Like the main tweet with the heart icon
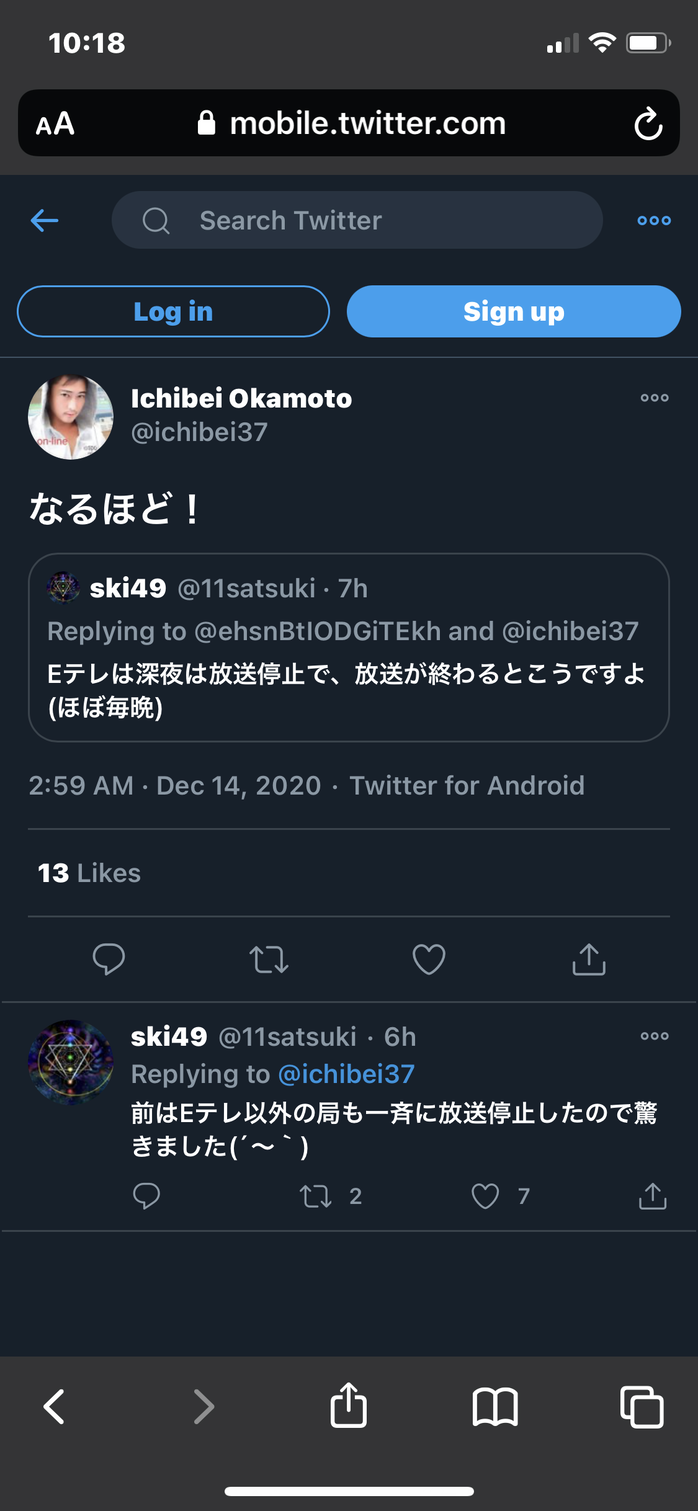The image size is (698, 1511). (428, 960)
